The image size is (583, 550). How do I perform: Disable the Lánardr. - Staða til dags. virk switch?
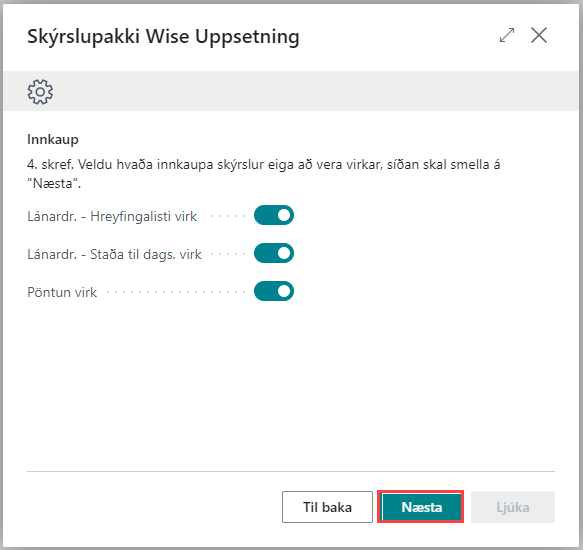274,253
